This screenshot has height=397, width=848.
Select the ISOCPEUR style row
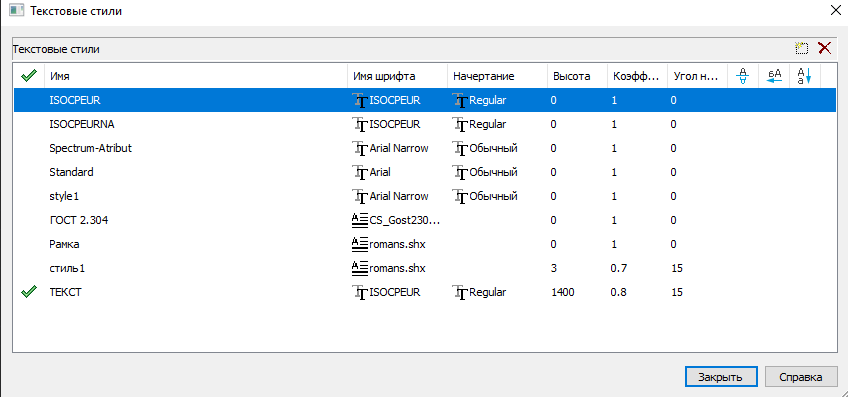pyautogui.click(x=425, y=100)
